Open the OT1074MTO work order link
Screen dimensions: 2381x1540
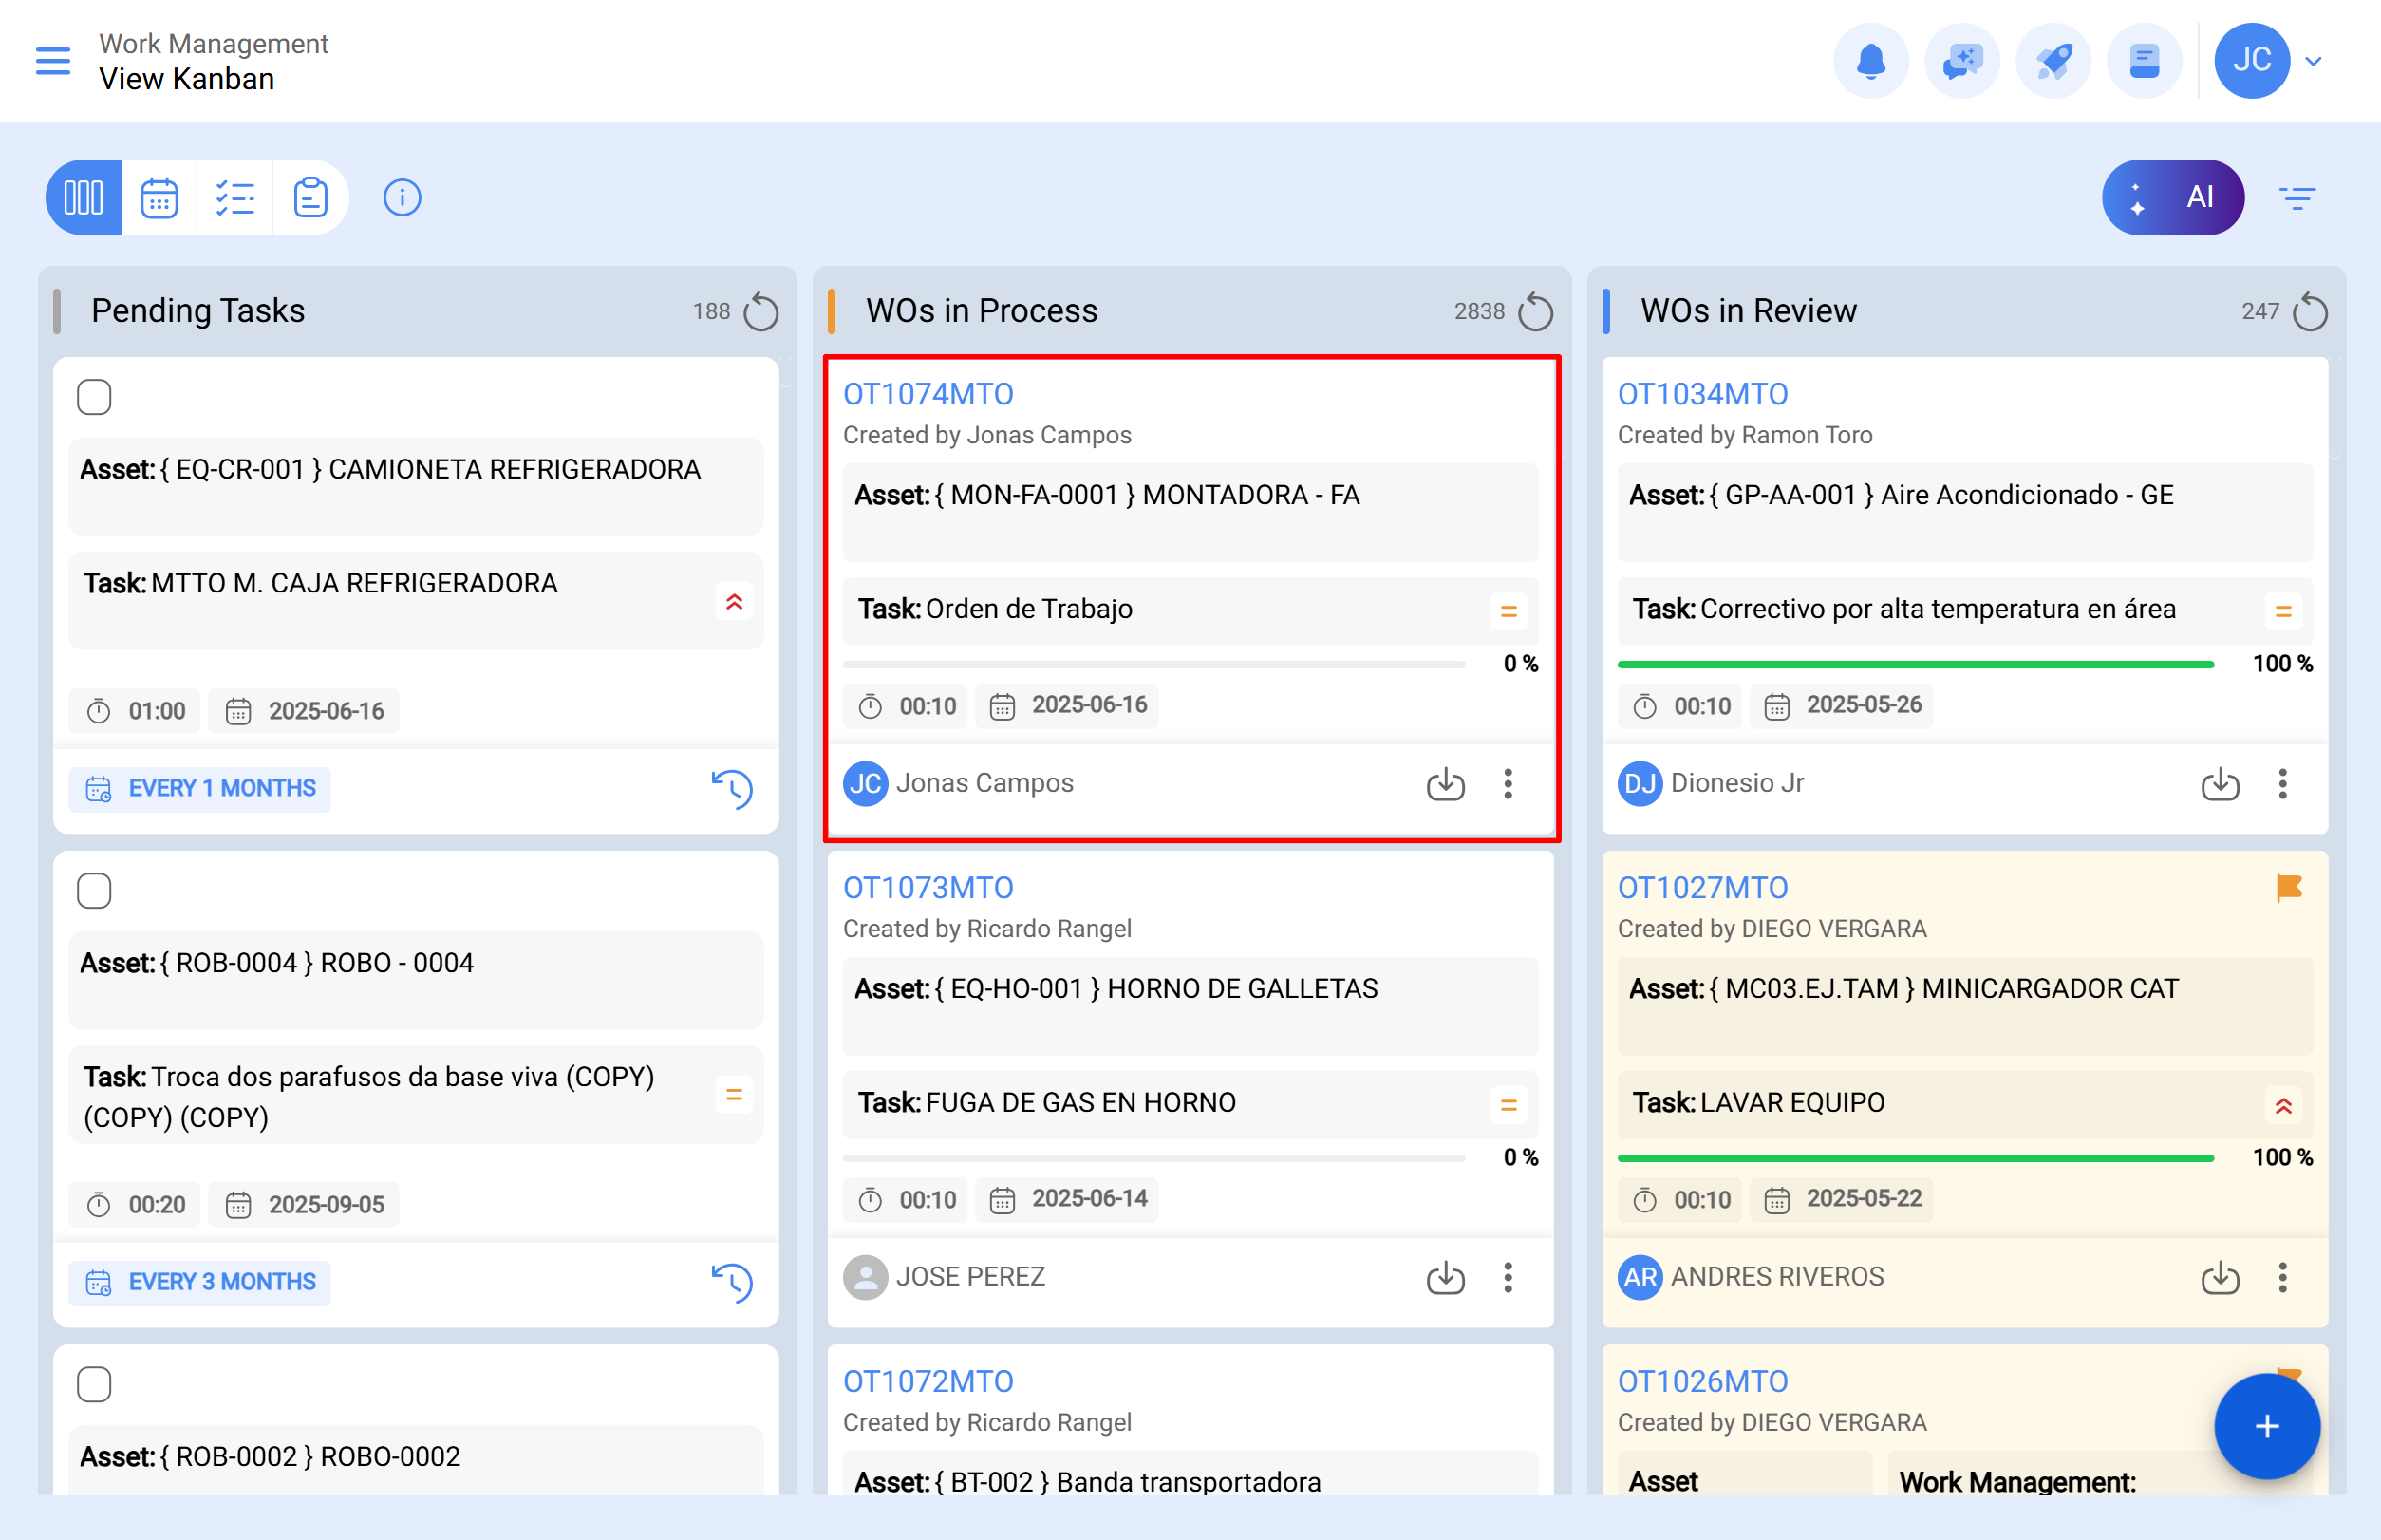pos(928,393)
